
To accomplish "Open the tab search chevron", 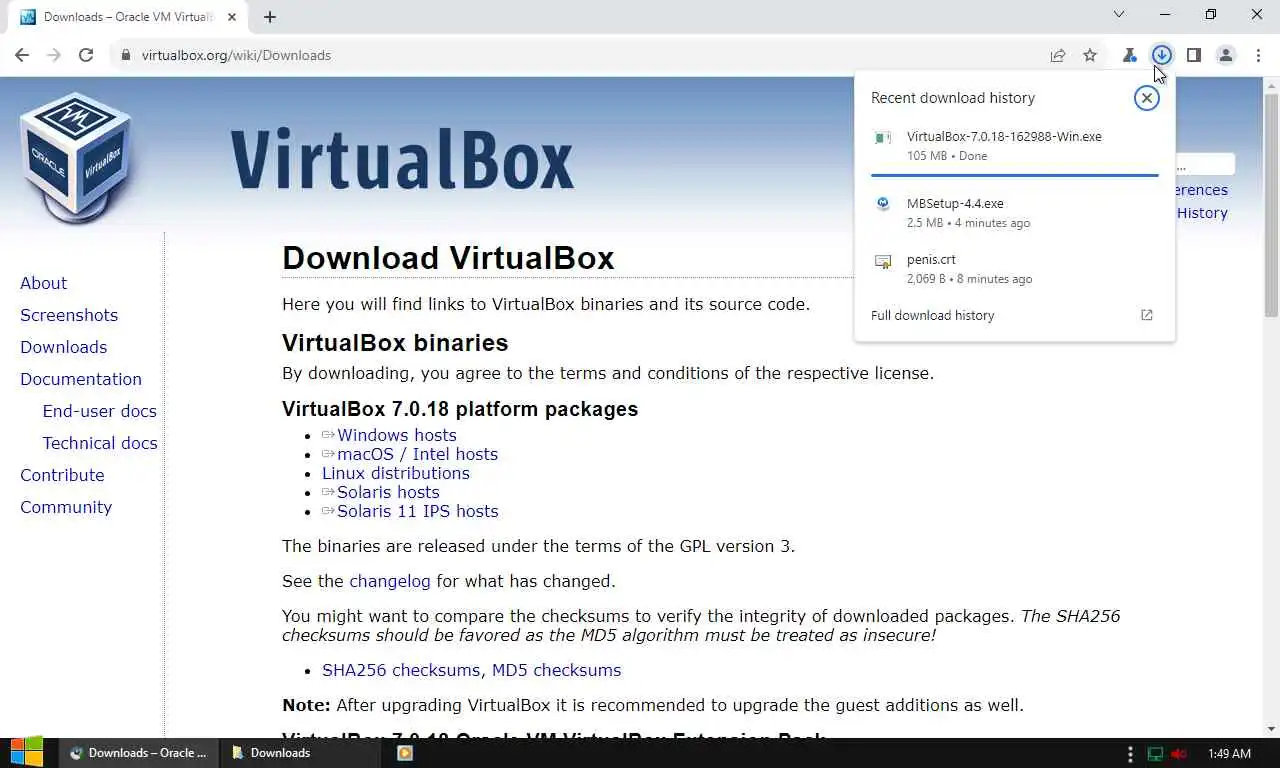I will click(1119, 15).
